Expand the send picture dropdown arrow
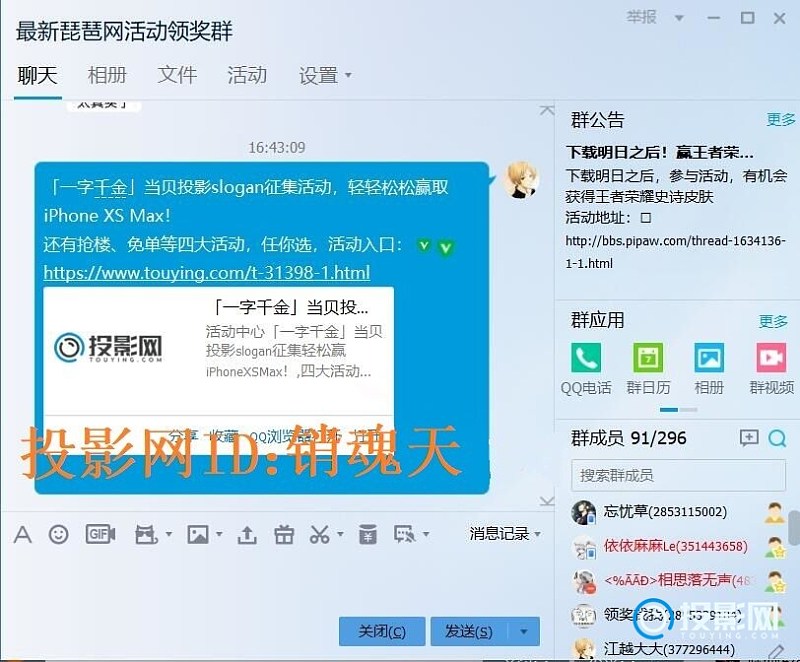The width and height of the screenshot is (800, 662). click(x=217, y=536)
